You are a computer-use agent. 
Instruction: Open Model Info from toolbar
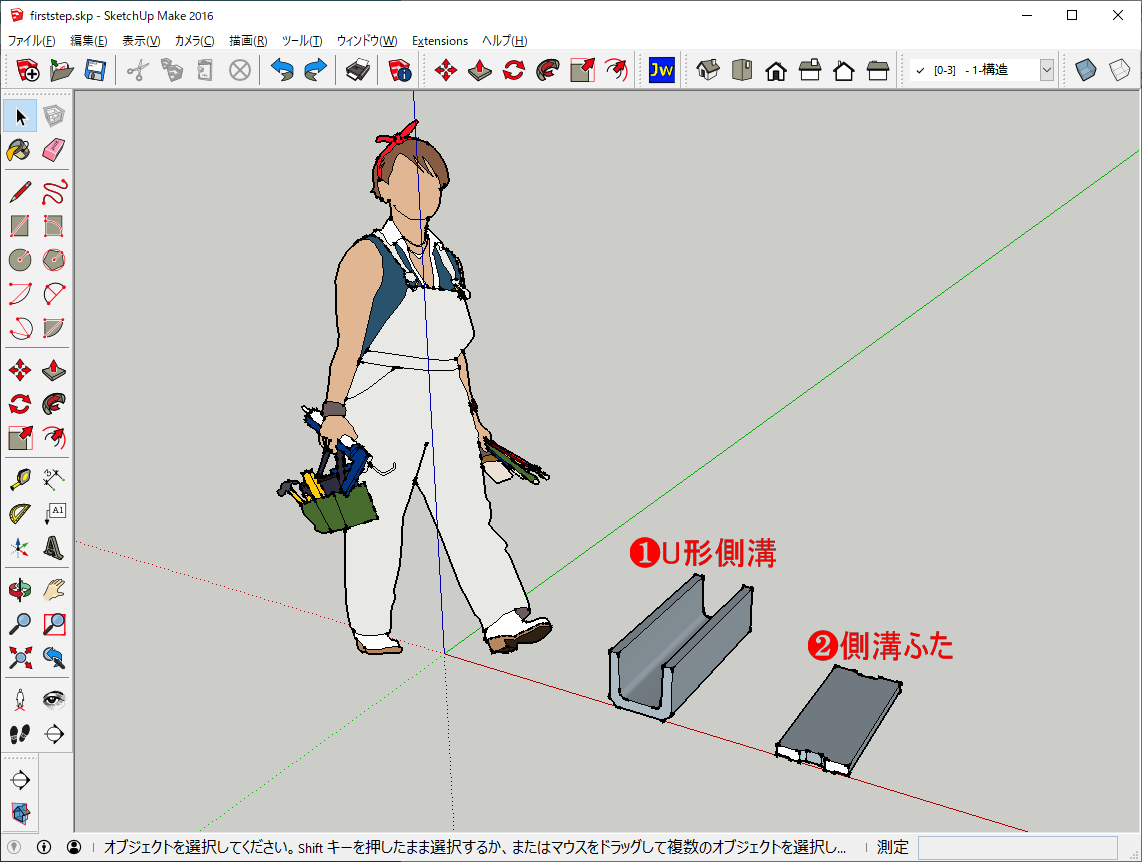pyautogui.click(x=399, y=71)
